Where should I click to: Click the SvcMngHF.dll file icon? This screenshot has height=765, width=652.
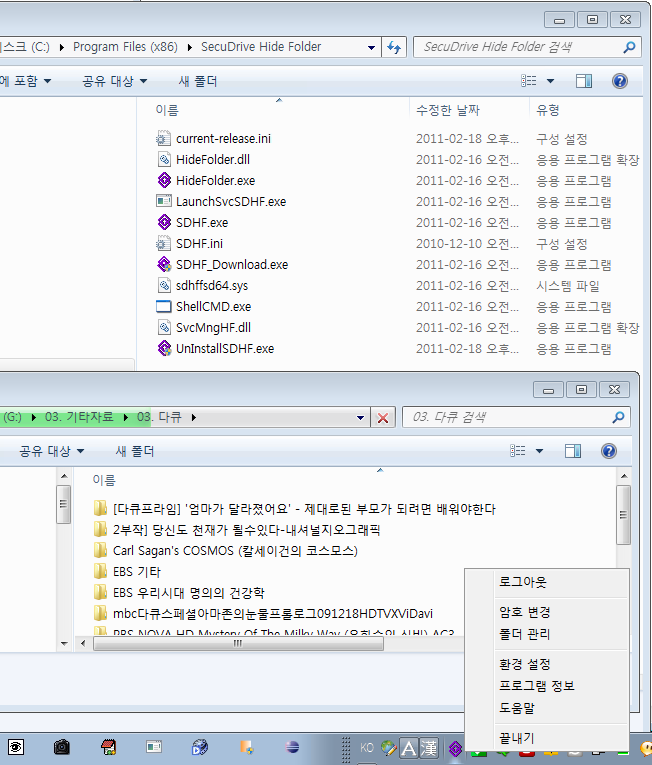point(164,327)
